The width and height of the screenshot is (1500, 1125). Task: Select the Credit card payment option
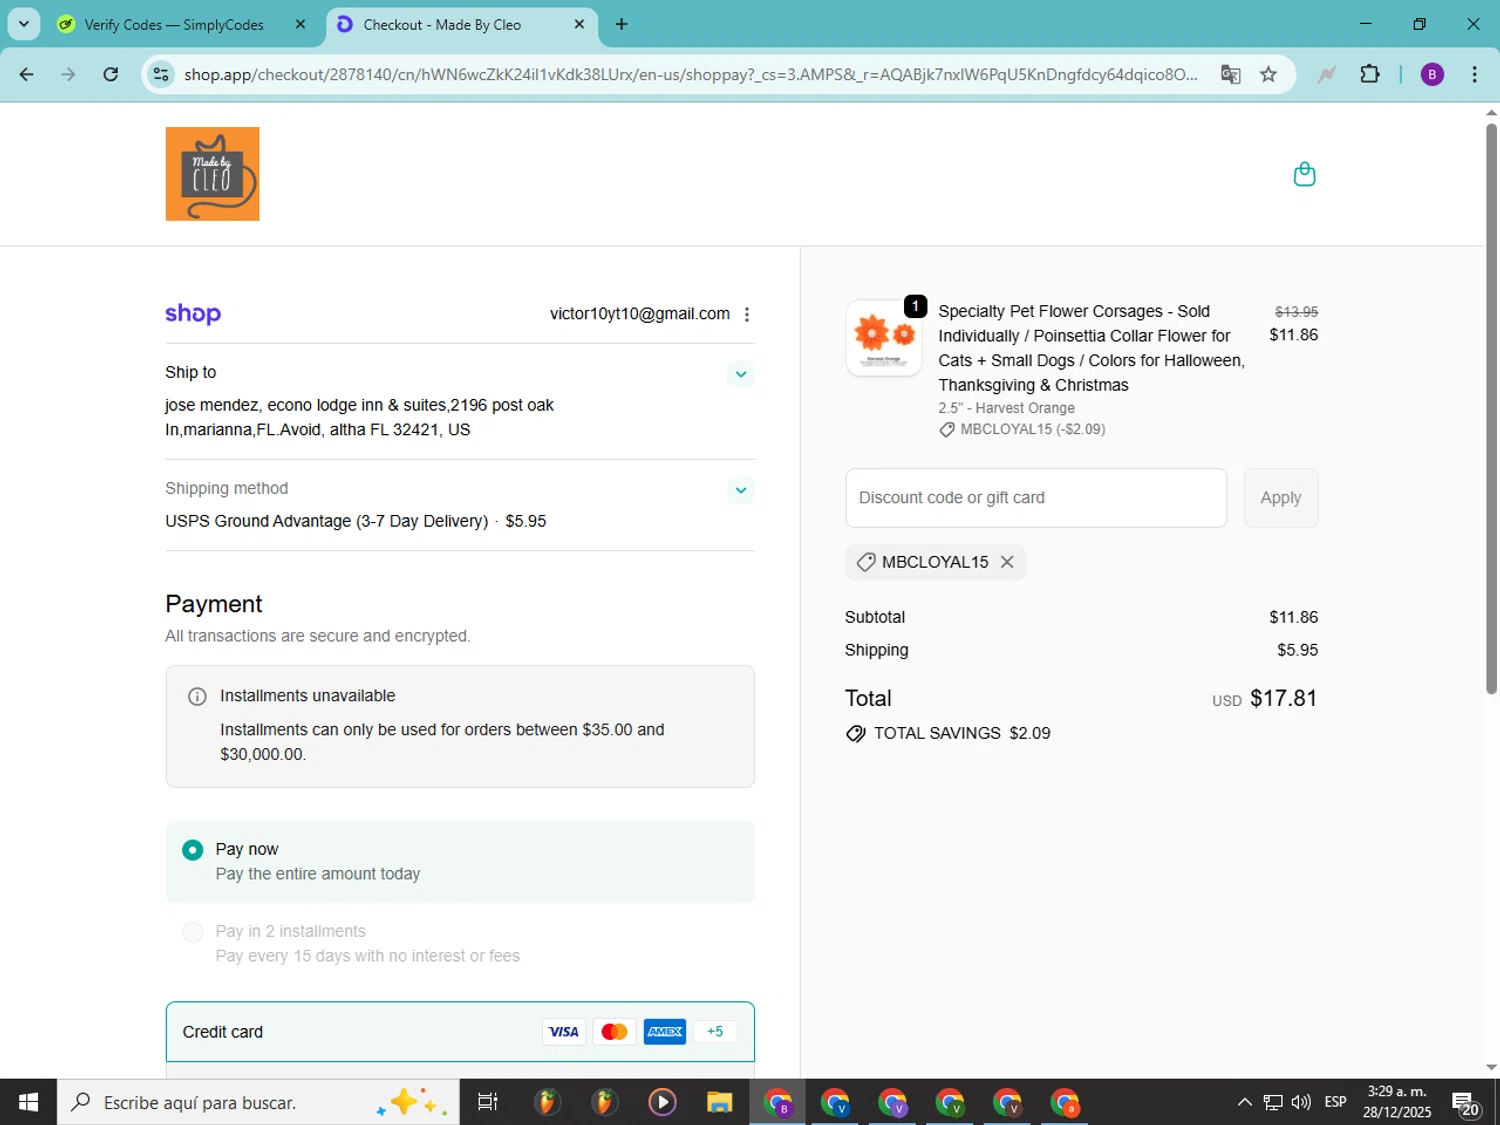click(x=460, y=1032)
